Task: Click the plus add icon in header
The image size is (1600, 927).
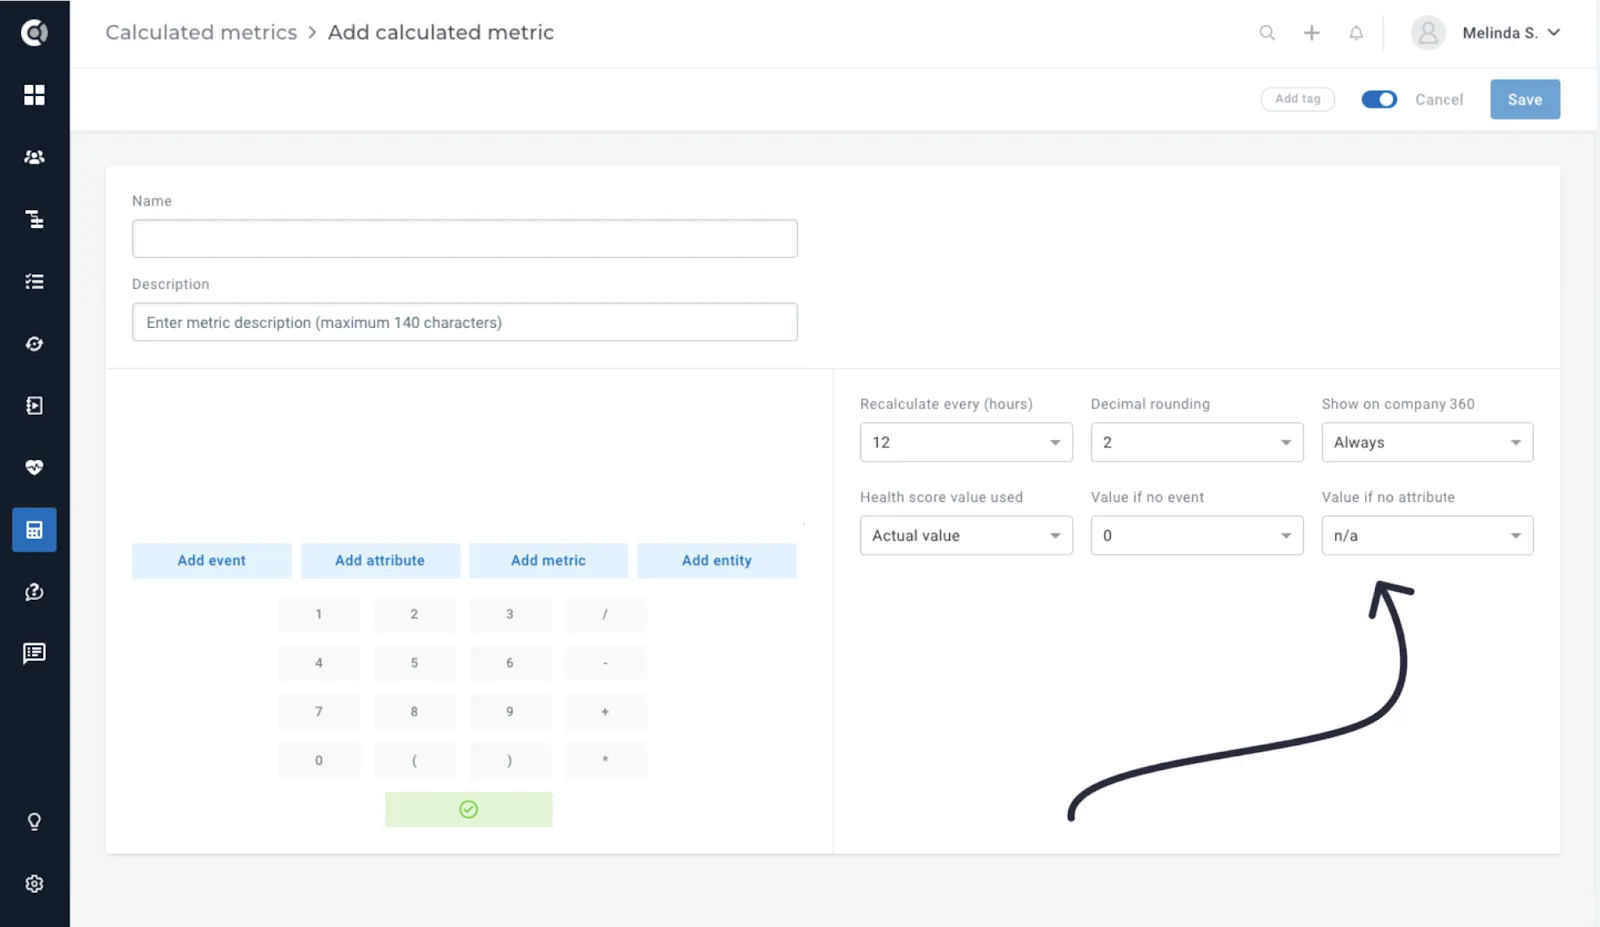Action: coord(1312,33)
